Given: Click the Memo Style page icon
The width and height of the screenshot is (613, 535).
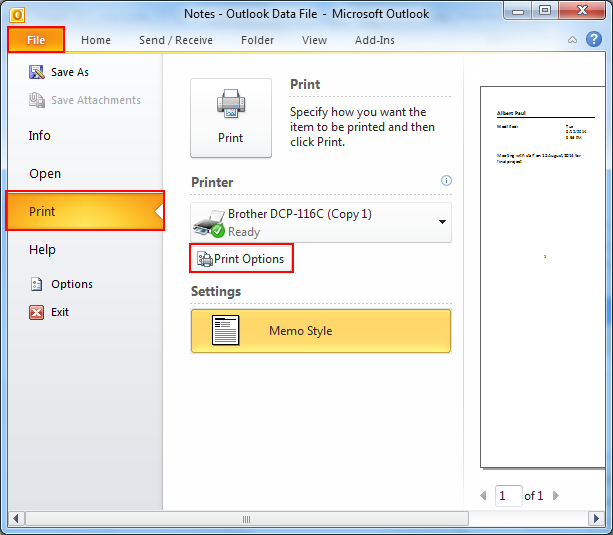Looking at the screenshot, I should [226, 330].
